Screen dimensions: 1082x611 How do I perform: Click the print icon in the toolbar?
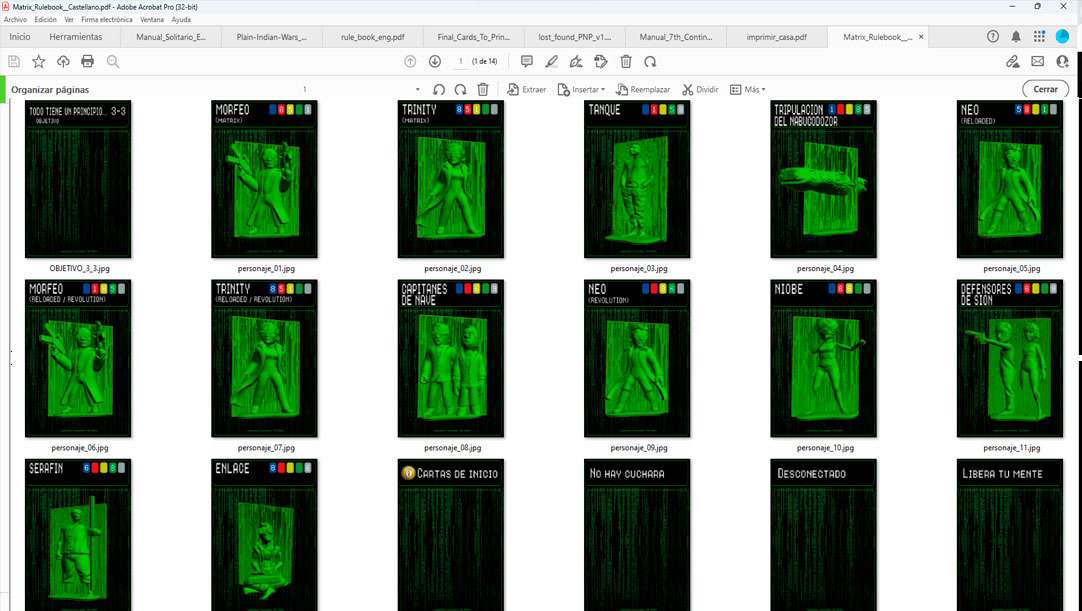click(88, 62)
